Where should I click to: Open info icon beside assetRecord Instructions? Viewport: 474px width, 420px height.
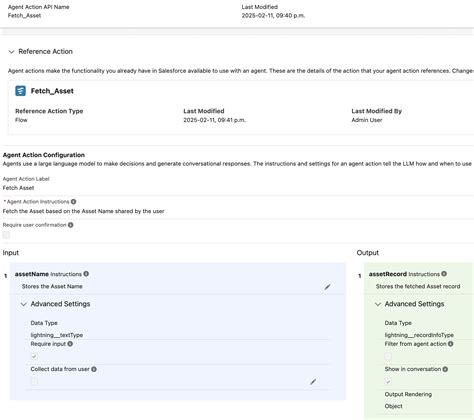444,274
